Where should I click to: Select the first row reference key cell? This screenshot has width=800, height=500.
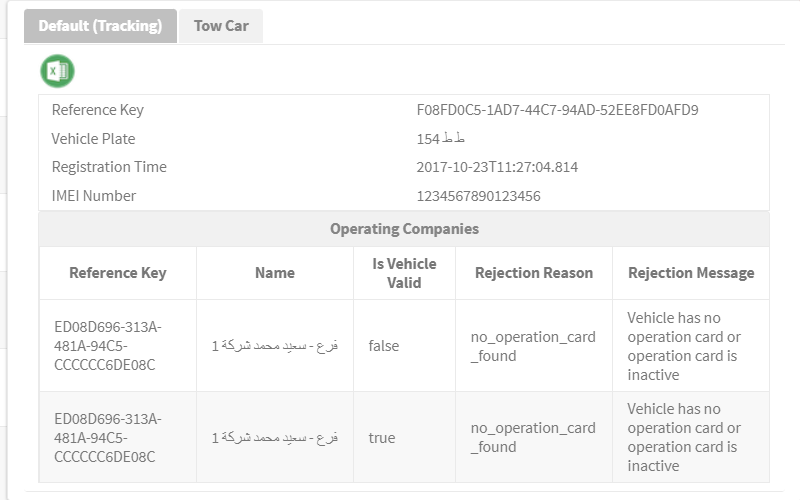118,345
